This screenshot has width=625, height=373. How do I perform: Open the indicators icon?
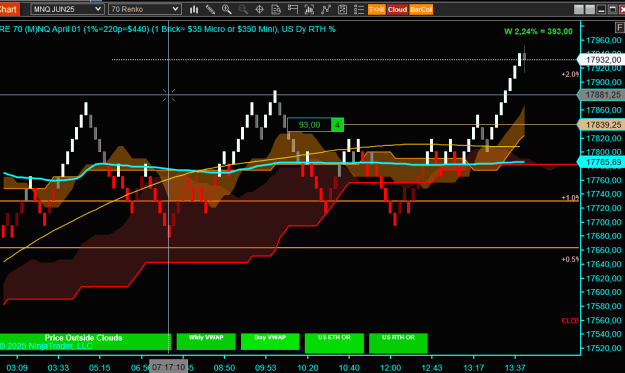click(326, 9)
